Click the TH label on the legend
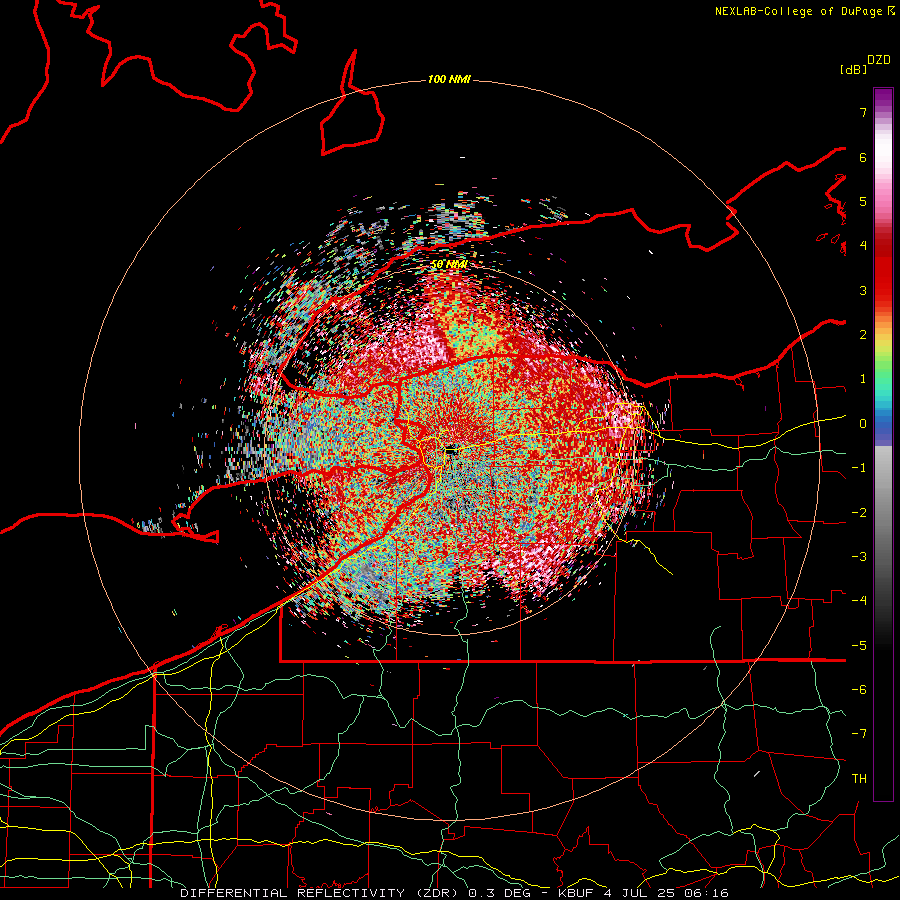 tap(859, 779)
